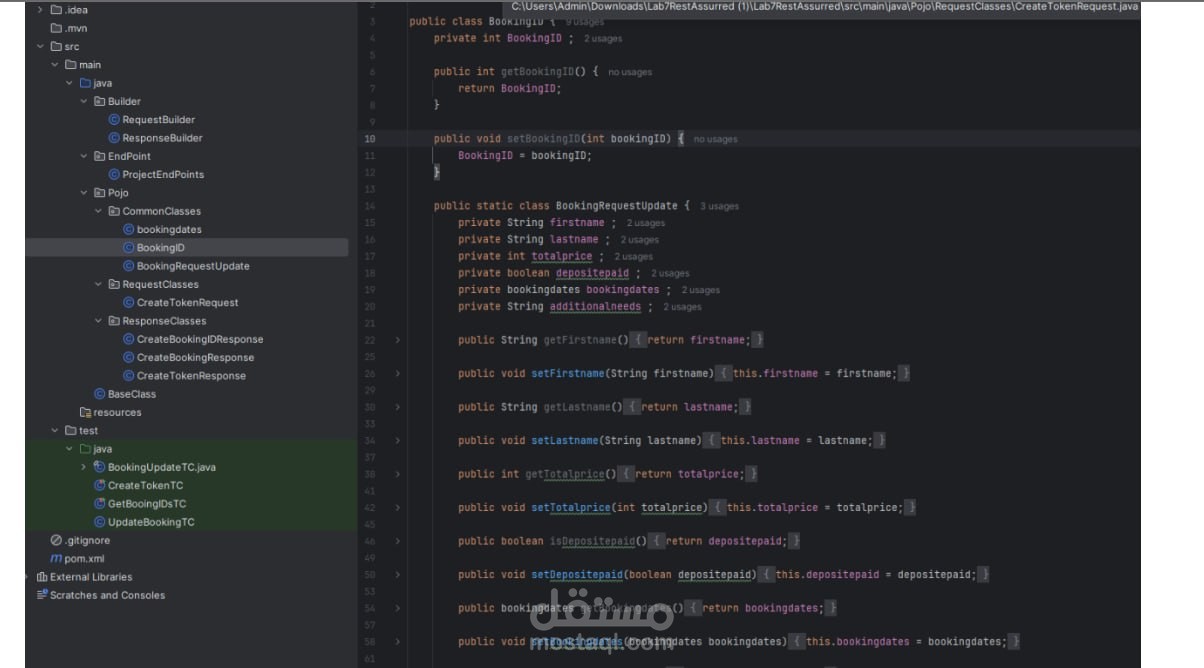
Task: Click the CommonClasses package icon
Action: (113, 211)
